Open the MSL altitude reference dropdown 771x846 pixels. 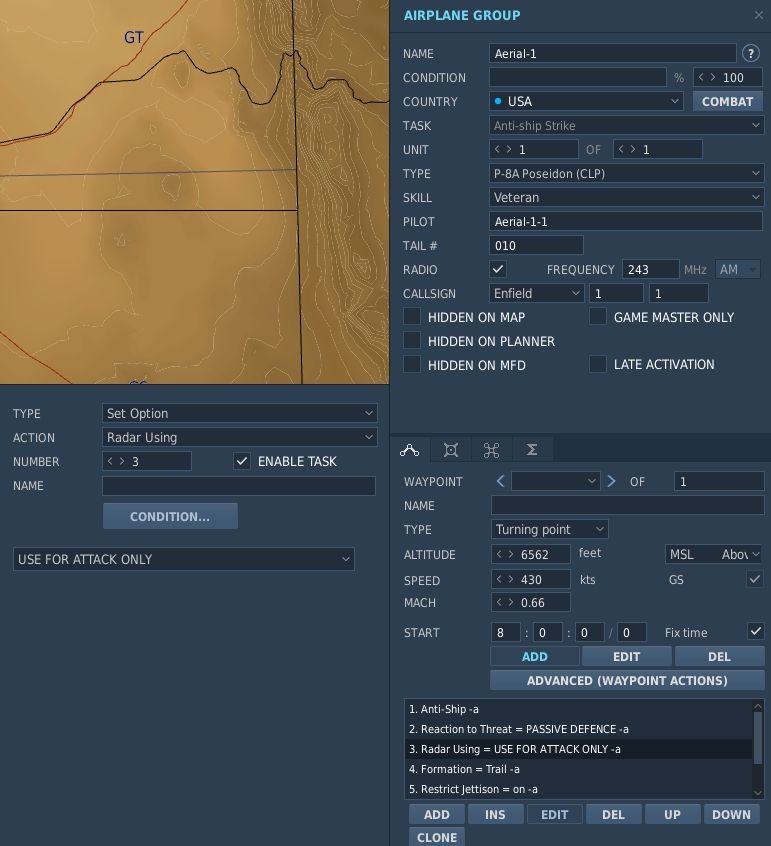coord(713,554)
